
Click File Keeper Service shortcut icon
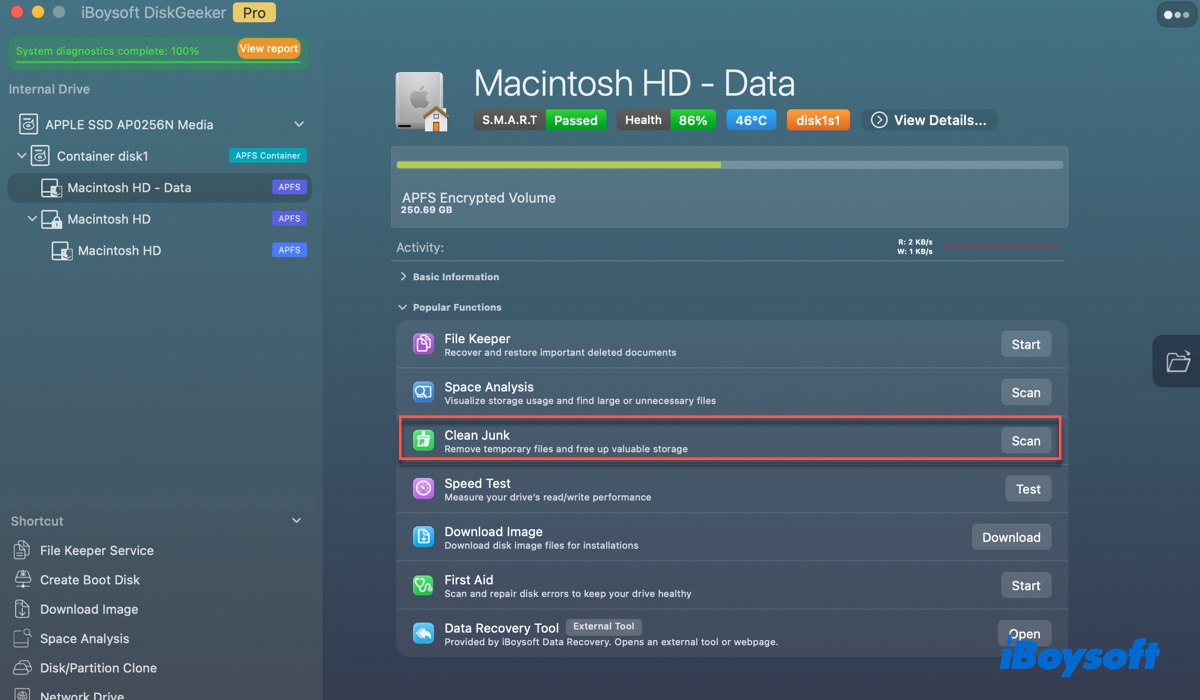(x=22, y=550)
